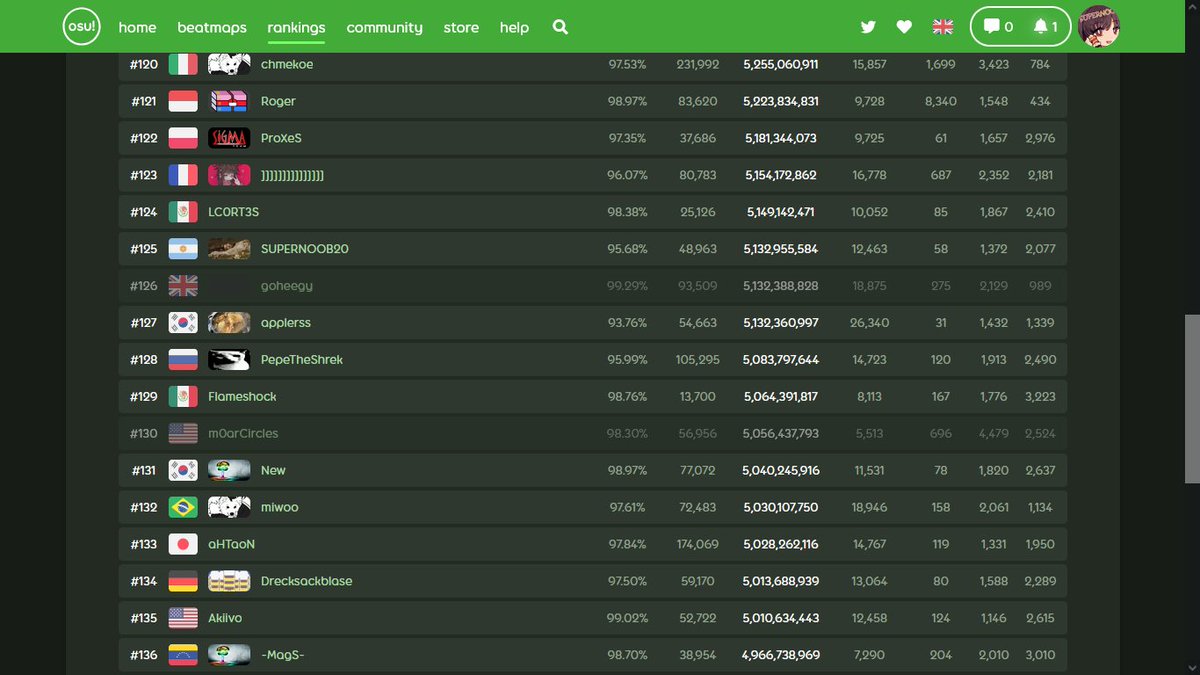Click Brazil flag in miwoo row
The image size is (1200, 675).
point(183,508)
